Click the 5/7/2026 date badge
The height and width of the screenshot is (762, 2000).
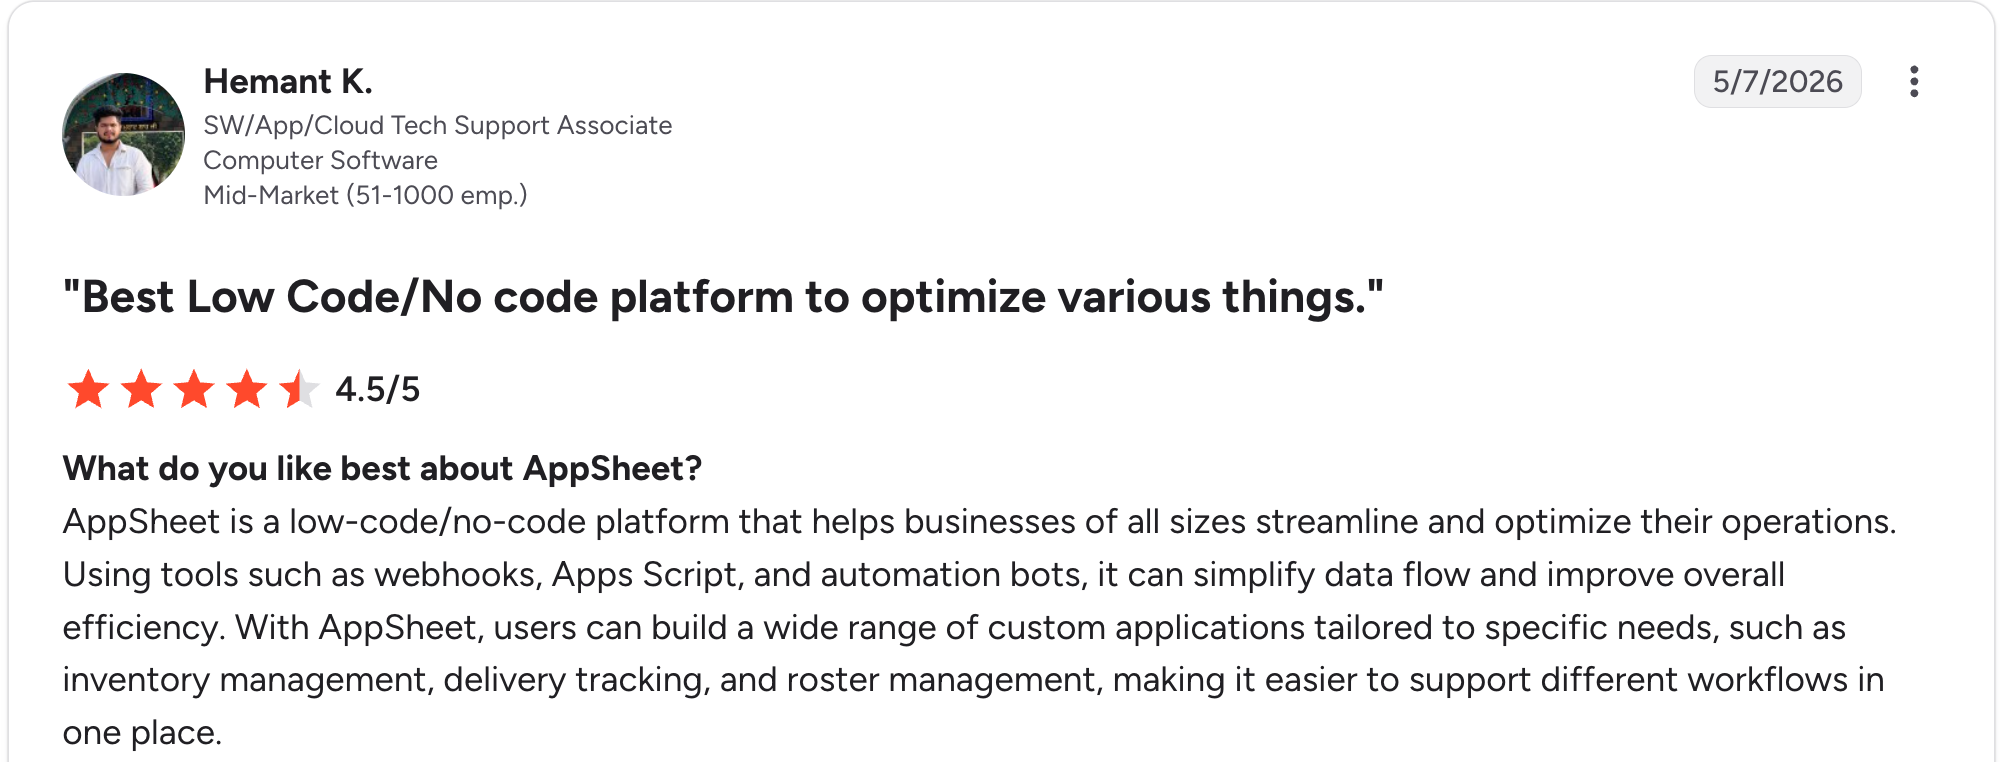pyautogui.click(x=1777, y=81)
